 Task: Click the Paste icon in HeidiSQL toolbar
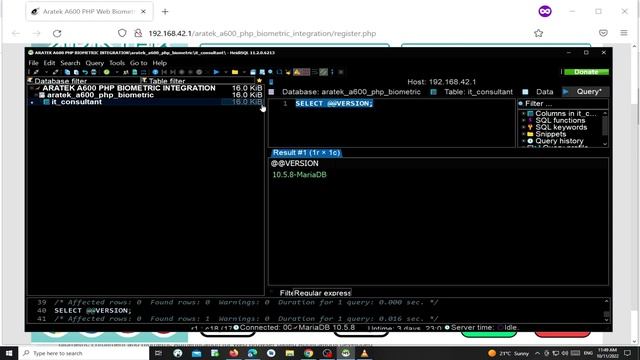76,72
